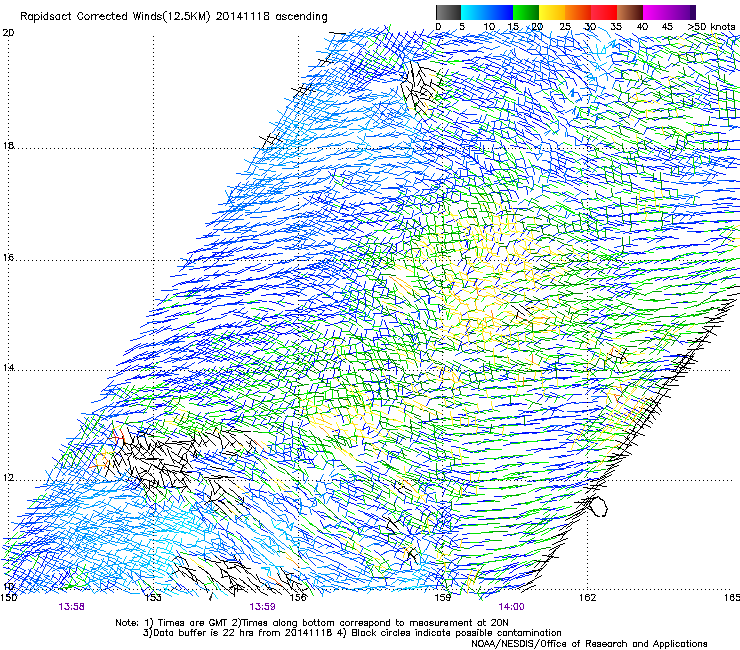Select the '16' latitude axis label

point(8,258)
